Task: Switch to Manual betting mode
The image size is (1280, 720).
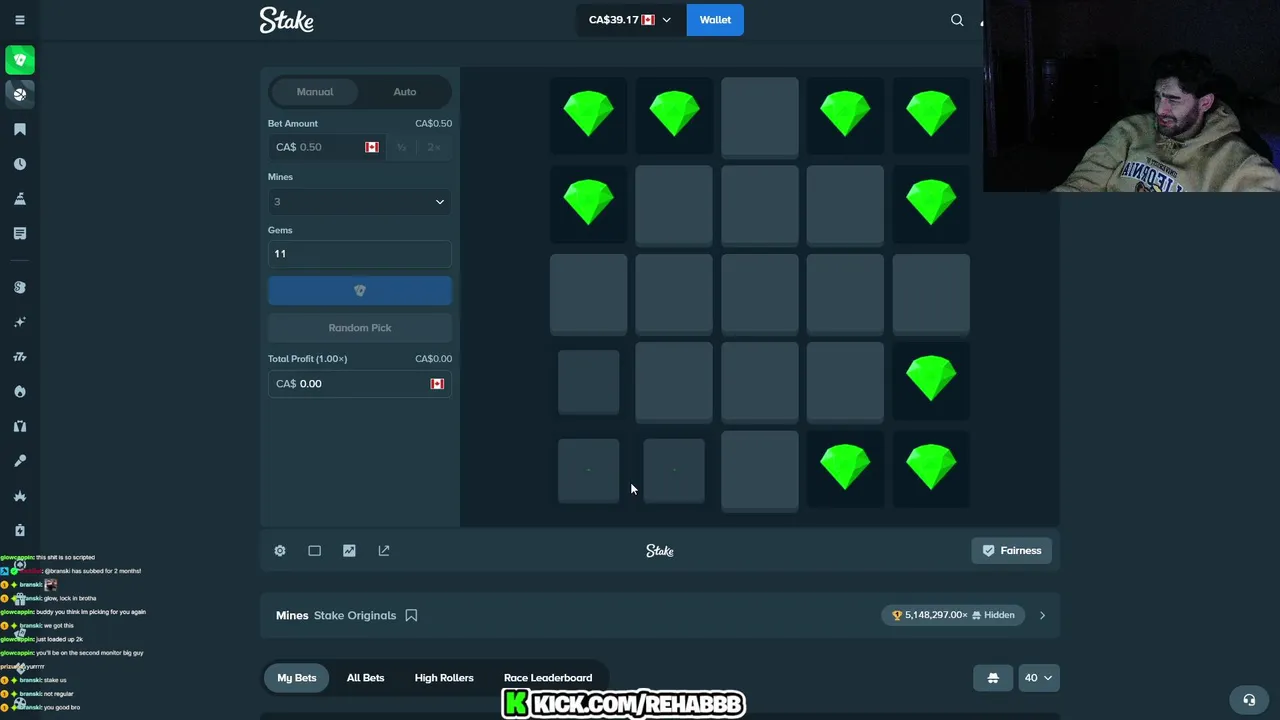Action: [315, 92]
